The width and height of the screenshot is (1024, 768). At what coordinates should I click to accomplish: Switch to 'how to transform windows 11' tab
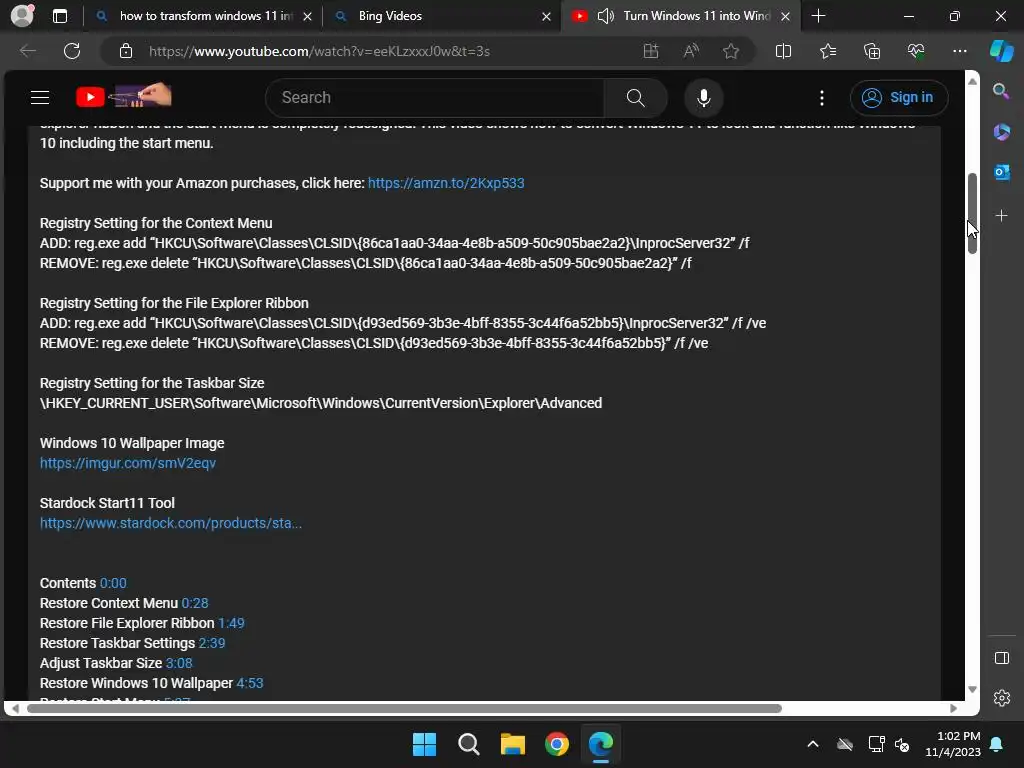point(203,16)
